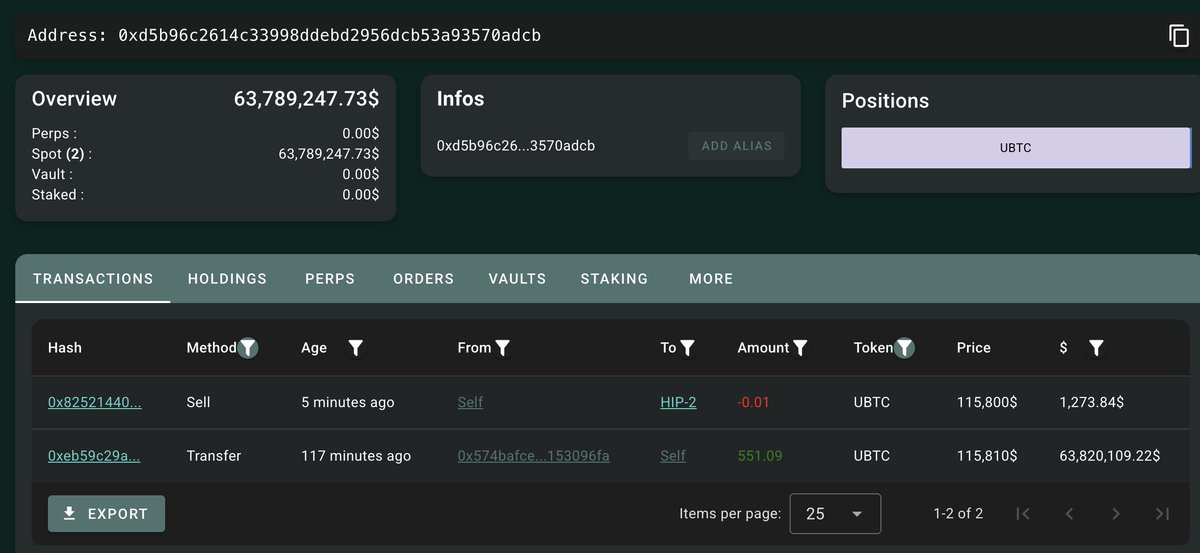The image size is (1200, 553).
Task: Click the Vault label in Overview
Action: tap(54, 174)
